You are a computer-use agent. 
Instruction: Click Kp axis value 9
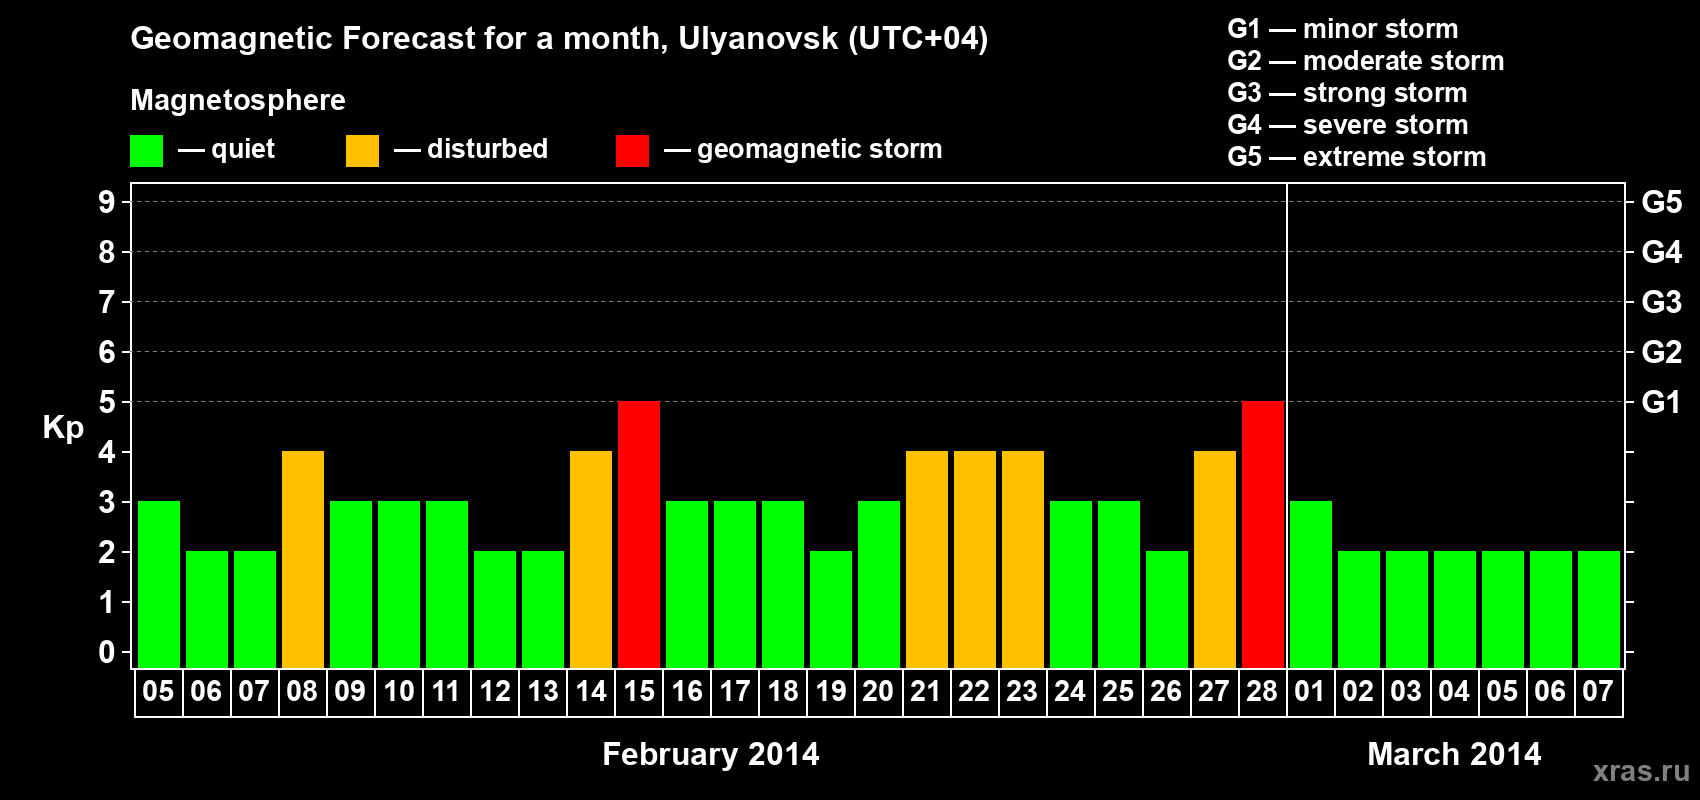click(x=106, y=202)
